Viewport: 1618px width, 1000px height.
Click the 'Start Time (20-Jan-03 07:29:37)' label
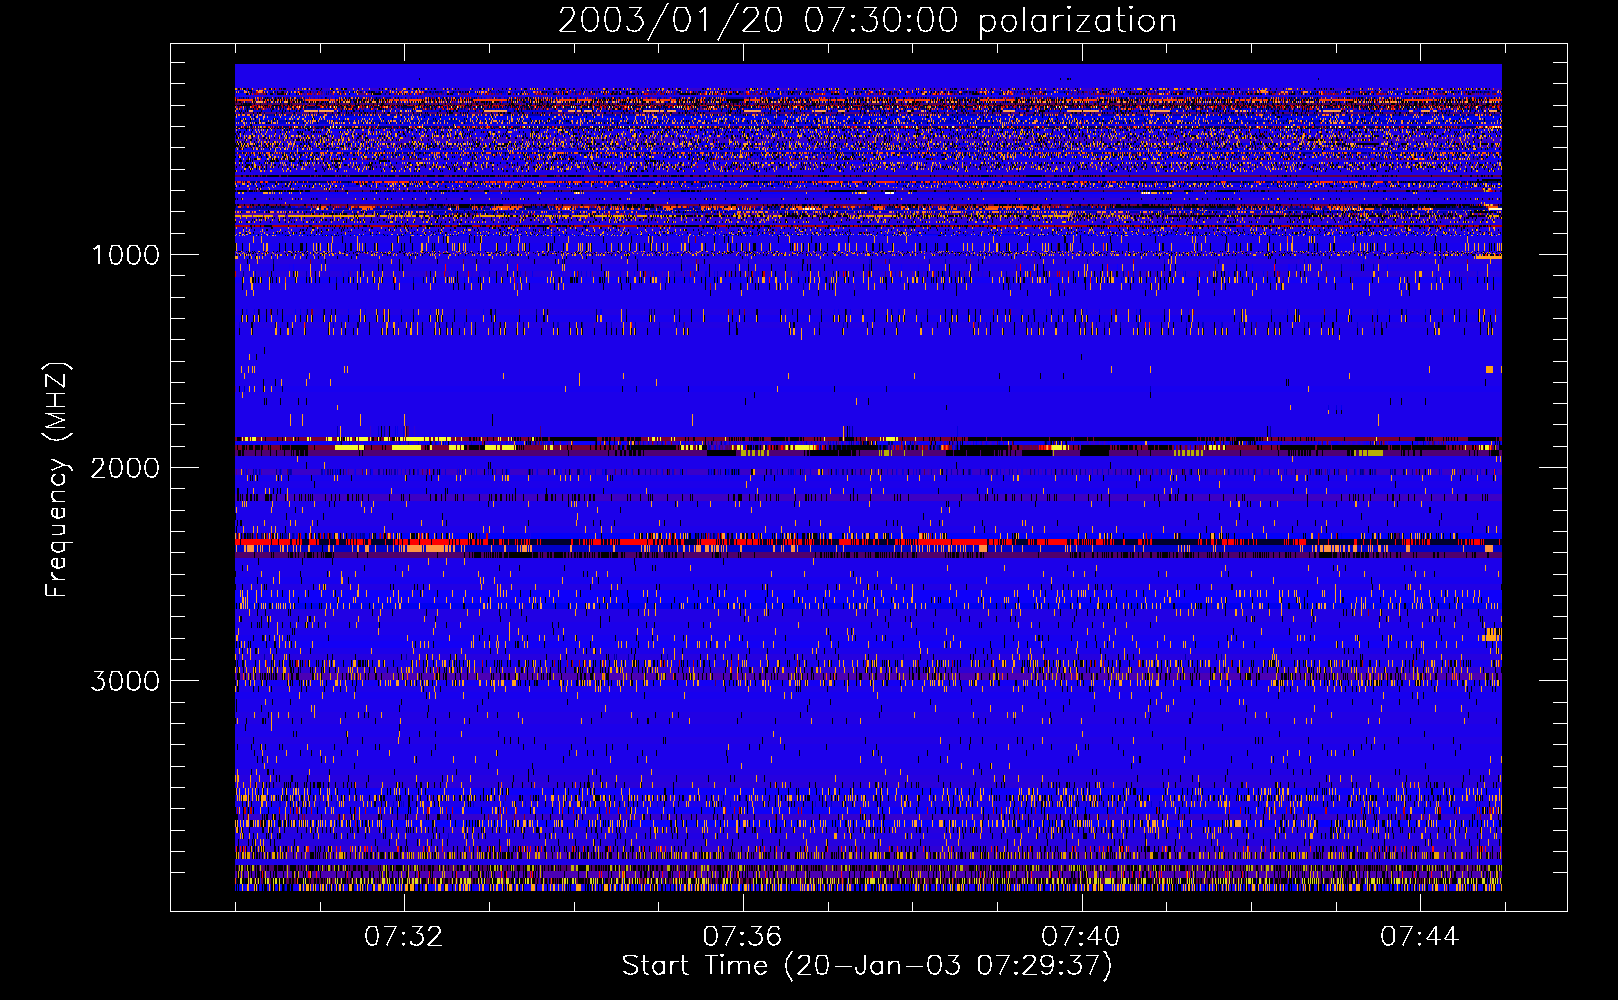point(867,966)
